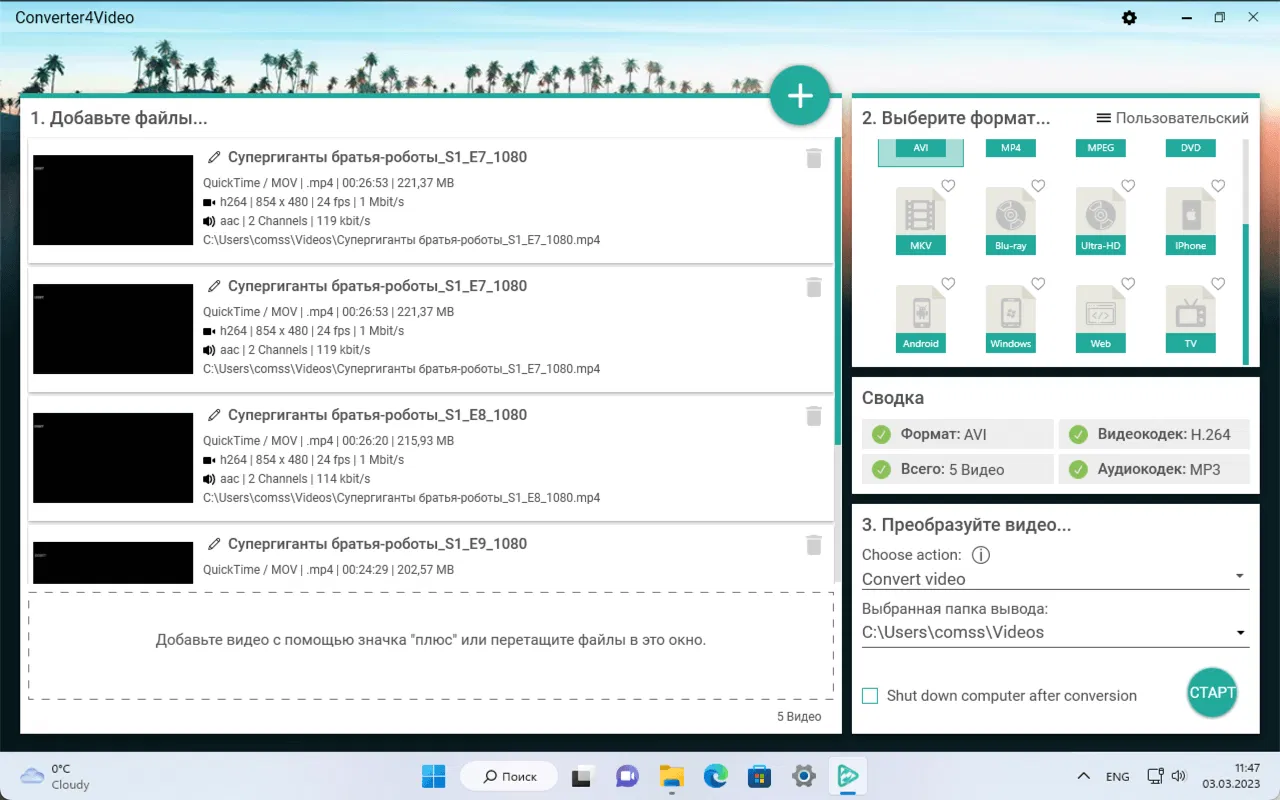Add the TV format to favorites
The height and width of the screenshot is (800, 1280).
coord(1218,284)
